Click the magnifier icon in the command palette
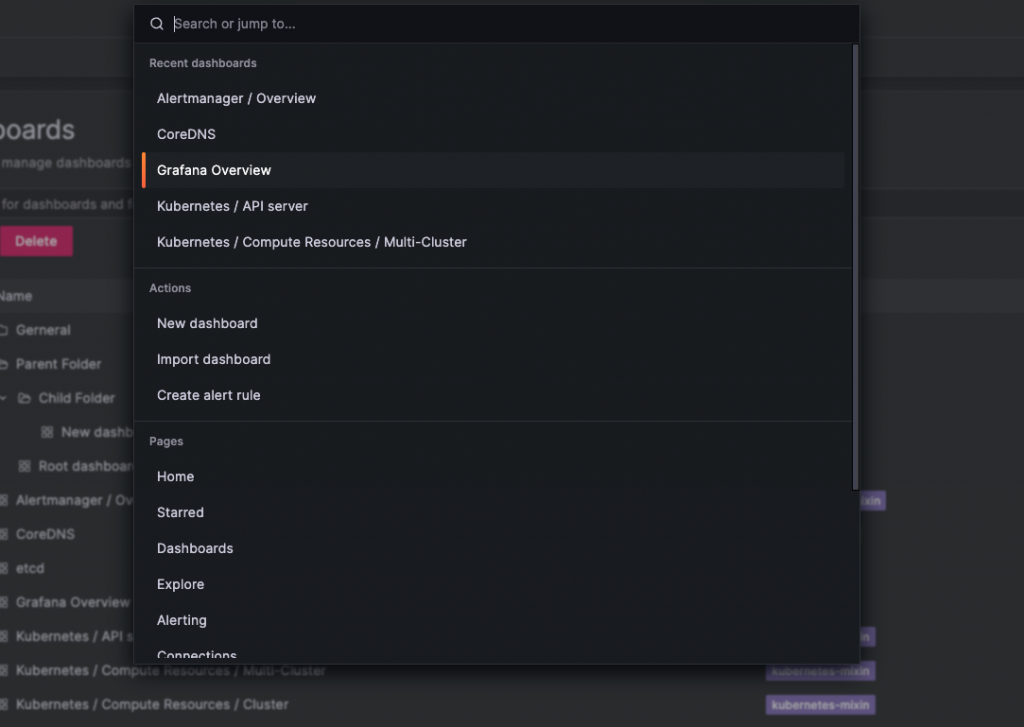This screenshot has width=1024, height=727. click(157, 24)
